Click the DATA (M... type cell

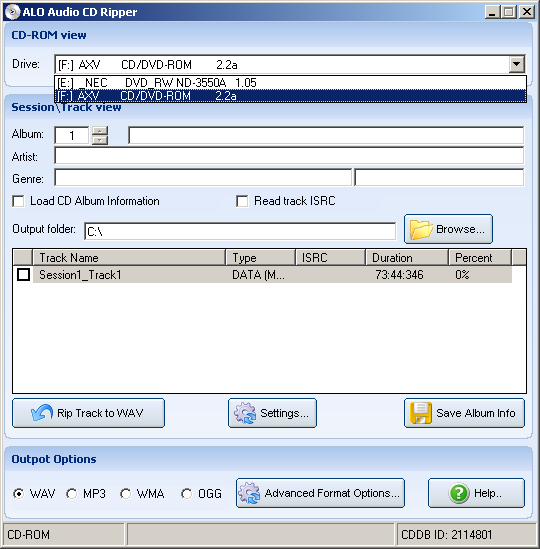coord(258,275)
